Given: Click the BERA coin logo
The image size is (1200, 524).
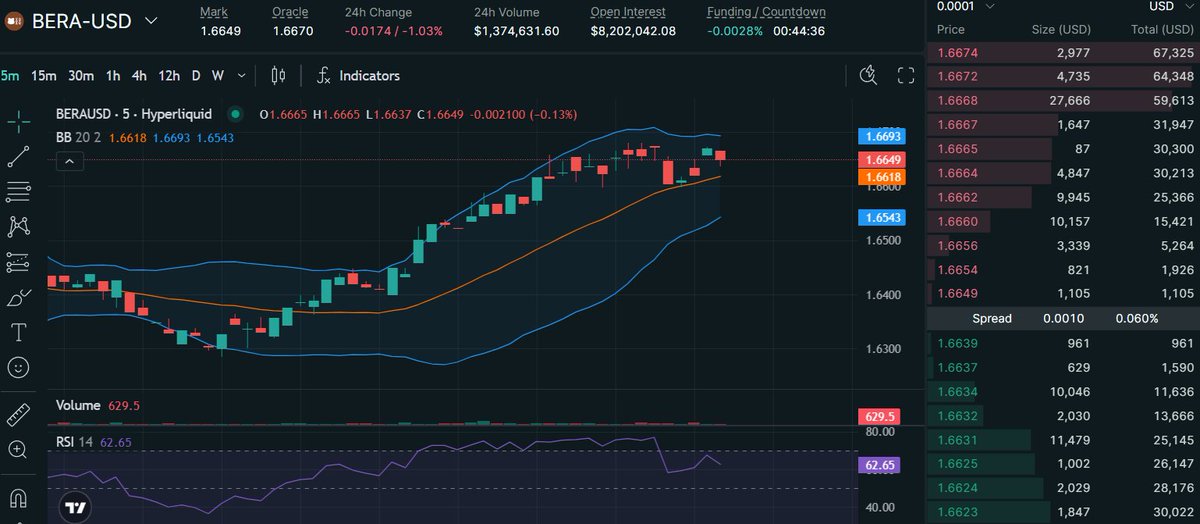Looking at the screenshot, I should coord(16,21).
